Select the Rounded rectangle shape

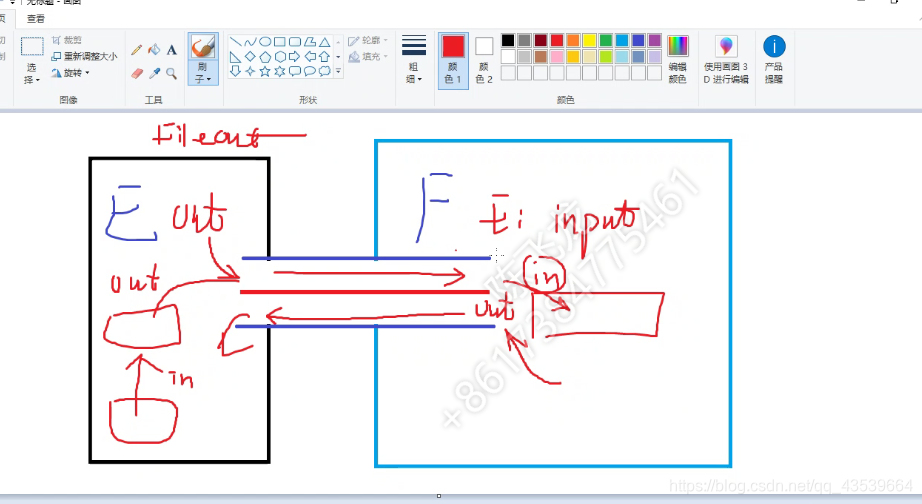coord(295,42)
